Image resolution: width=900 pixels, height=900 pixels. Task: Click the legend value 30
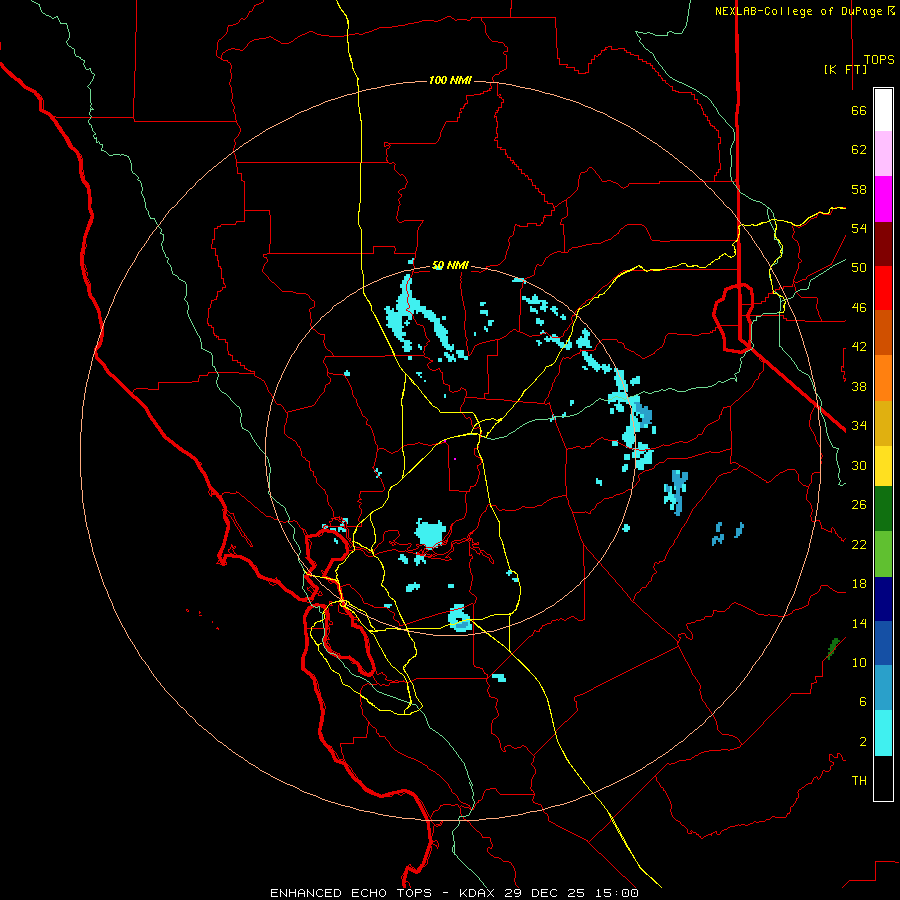(859, 465)
